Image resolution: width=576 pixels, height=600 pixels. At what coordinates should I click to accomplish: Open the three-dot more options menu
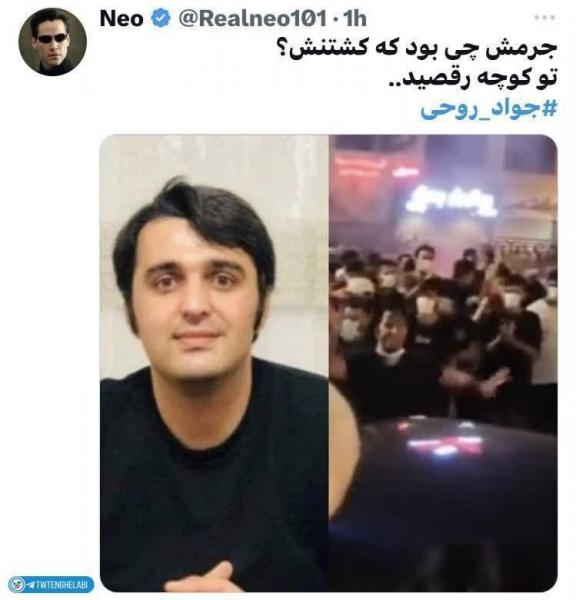click(x=545, y=17)
